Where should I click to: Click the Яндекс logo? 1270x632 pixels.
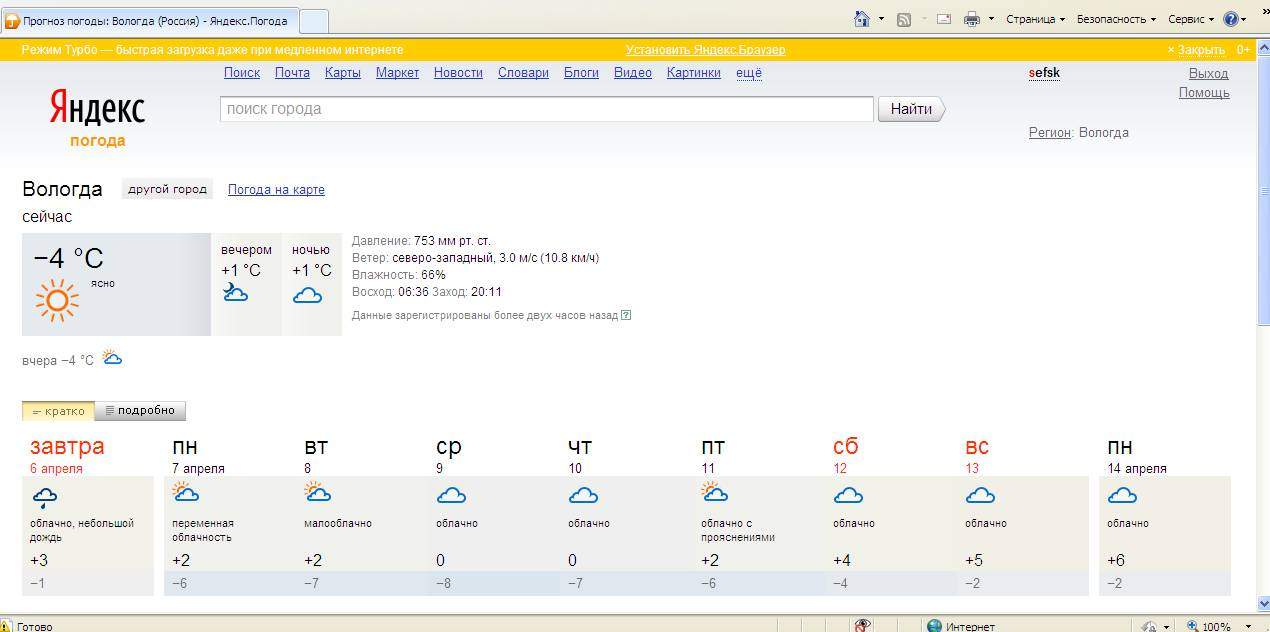(x=98, y=108)
